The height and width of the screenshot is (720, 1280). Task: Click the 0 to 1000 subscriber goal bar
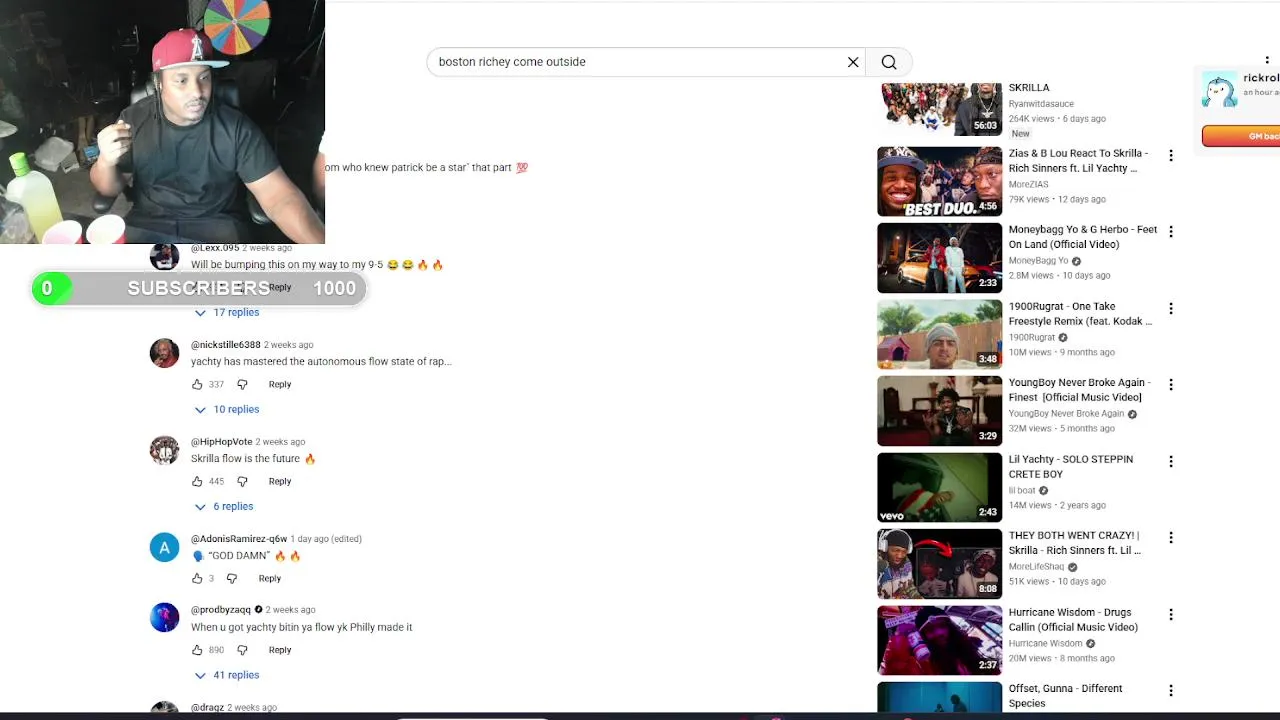(199, 289)
